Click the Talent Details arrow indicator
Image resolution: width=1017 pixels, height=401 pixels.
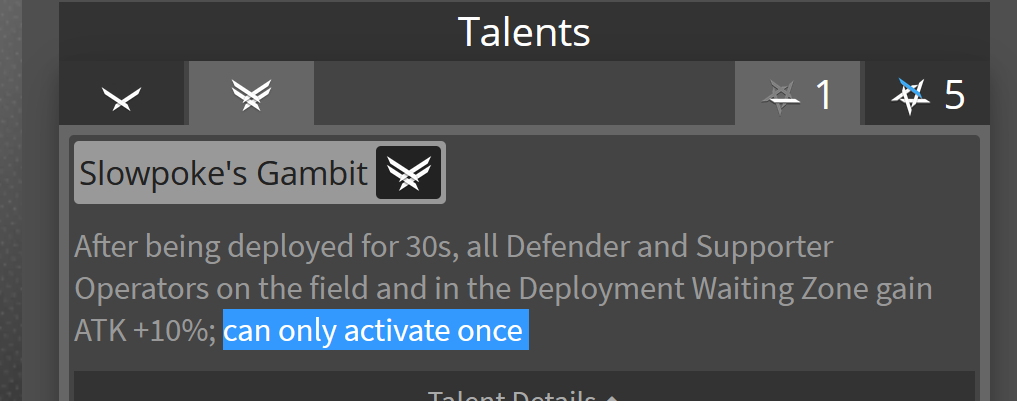click(611, 396)
